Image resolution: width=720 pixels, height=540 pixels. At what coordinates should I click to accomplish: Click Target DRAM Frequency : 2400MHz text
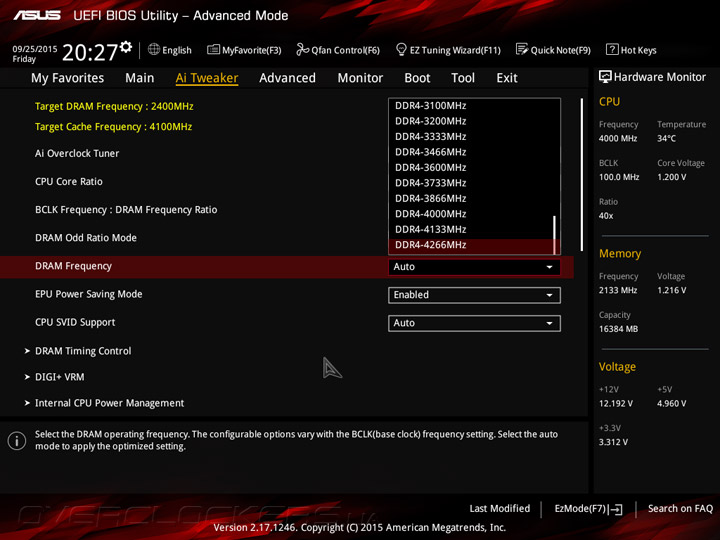point(114,107)
